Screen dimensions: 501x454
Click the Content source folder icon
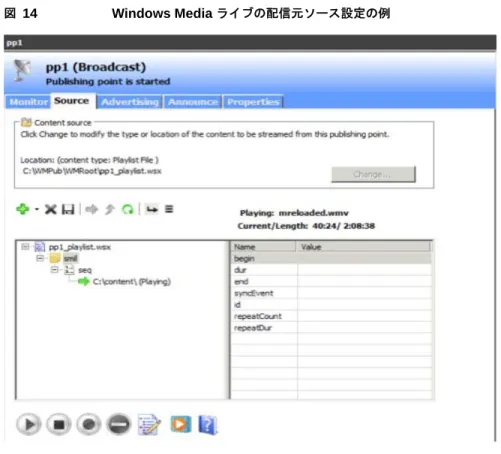pos(26,122)
